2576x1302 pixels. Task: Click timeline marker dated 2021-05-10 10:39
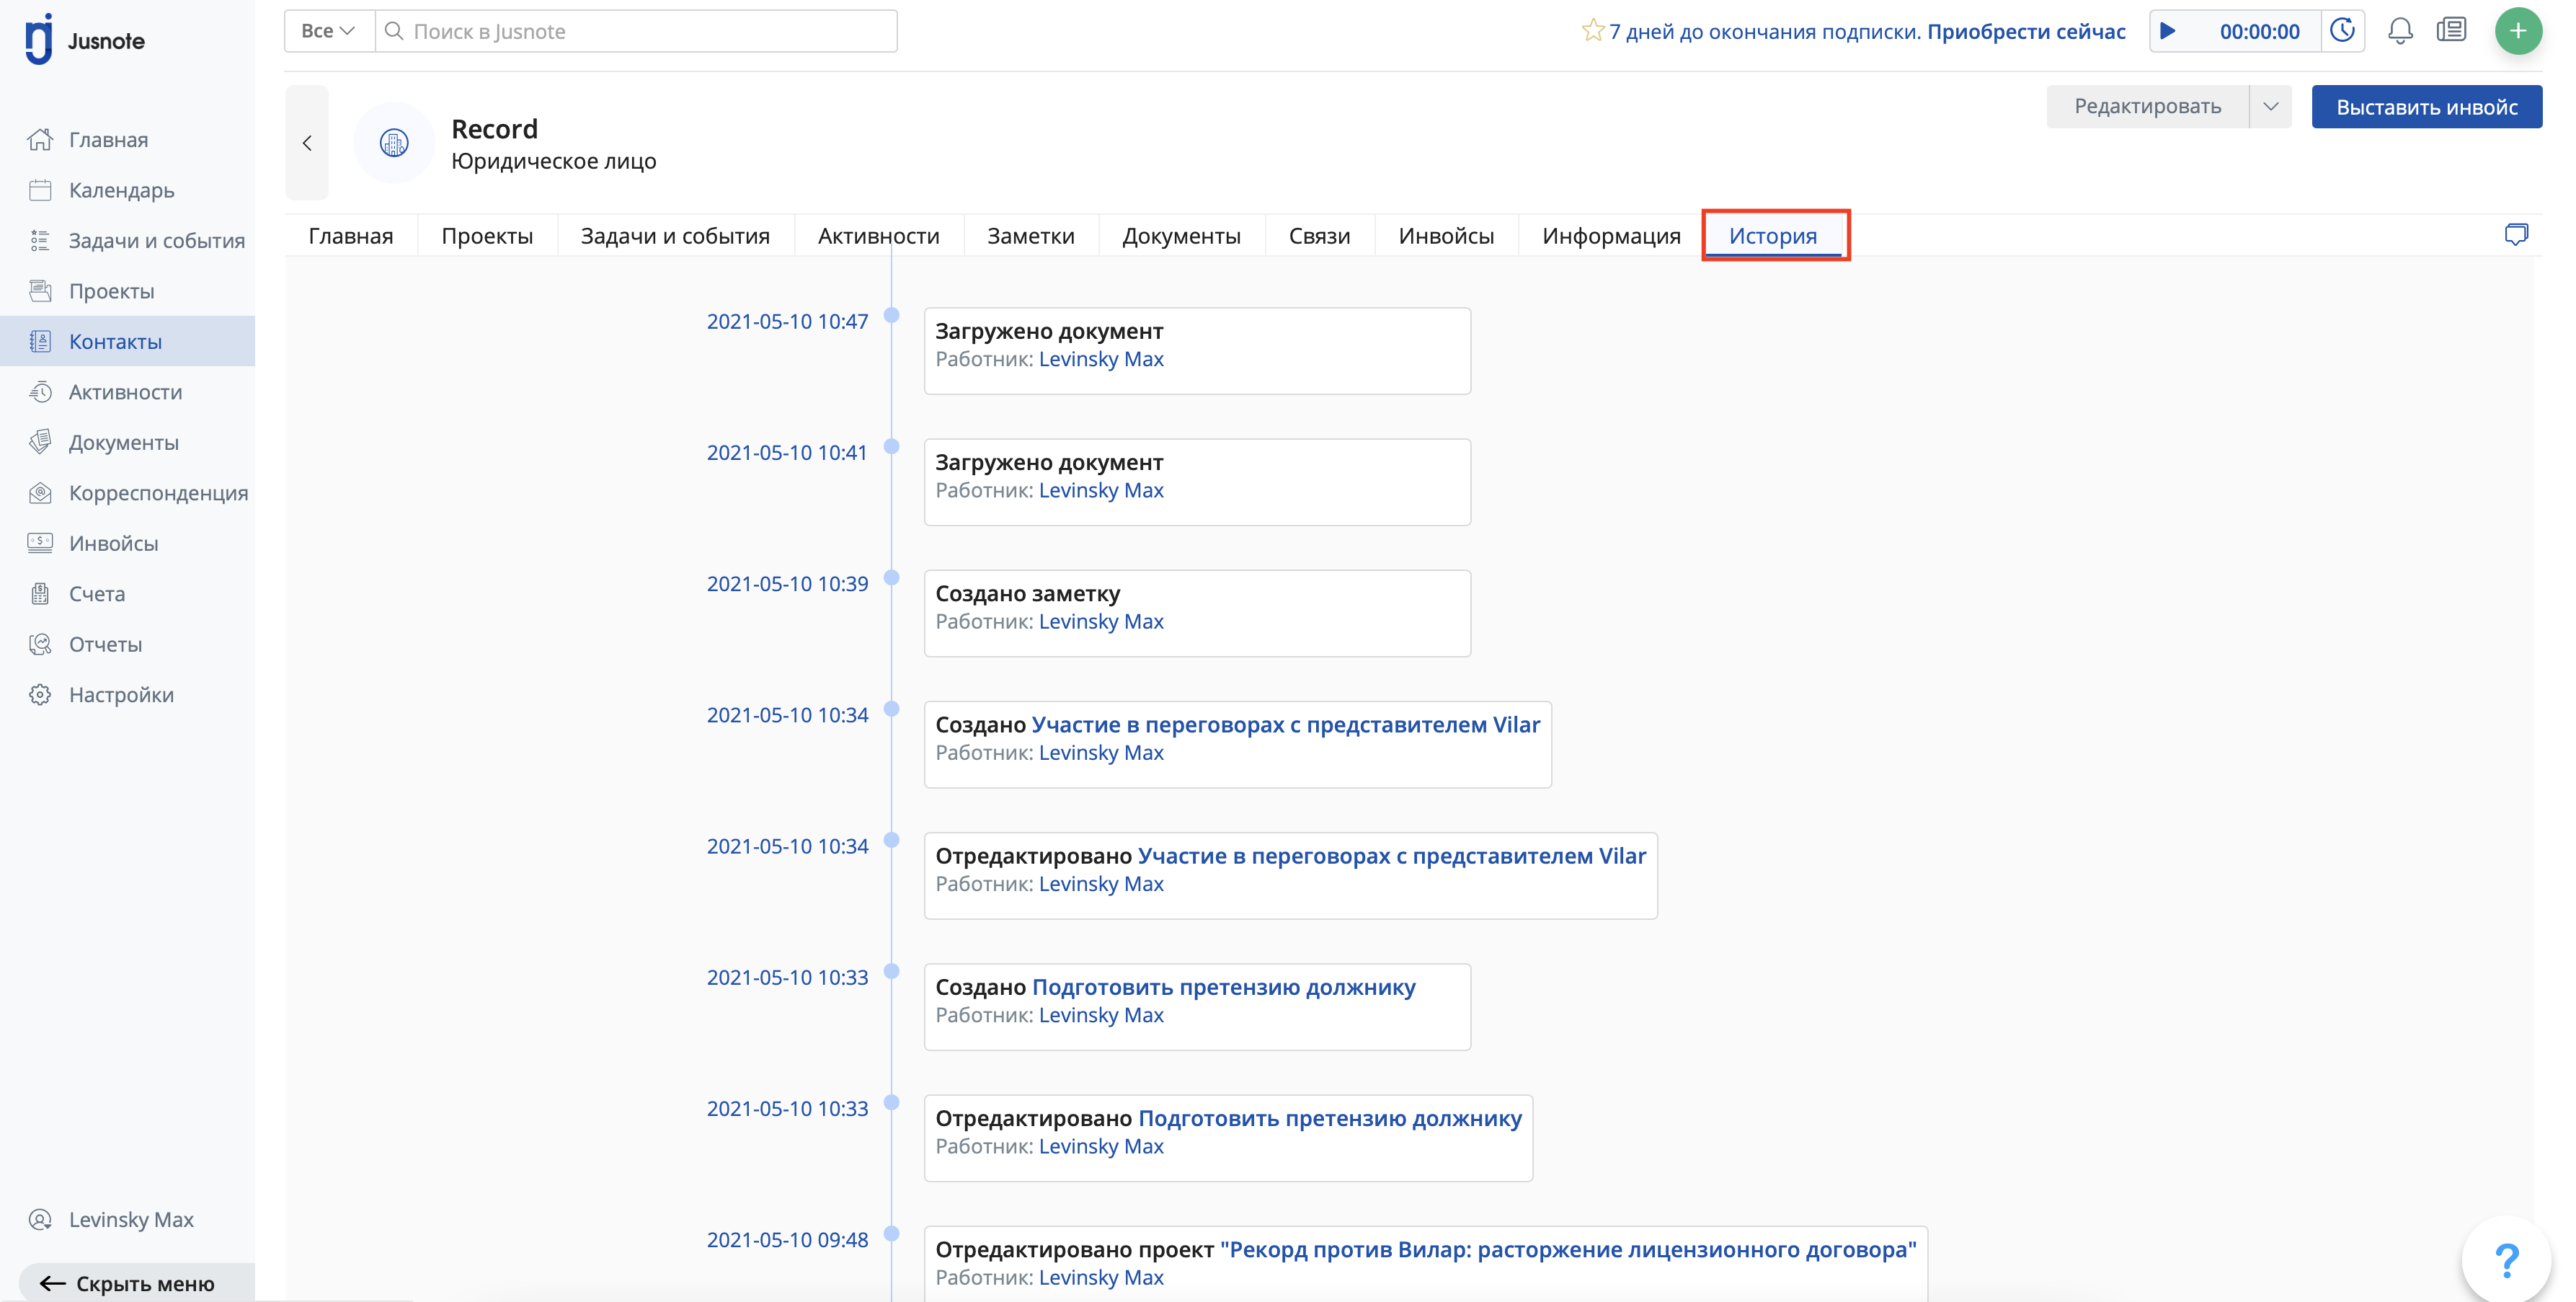(892, 578)
